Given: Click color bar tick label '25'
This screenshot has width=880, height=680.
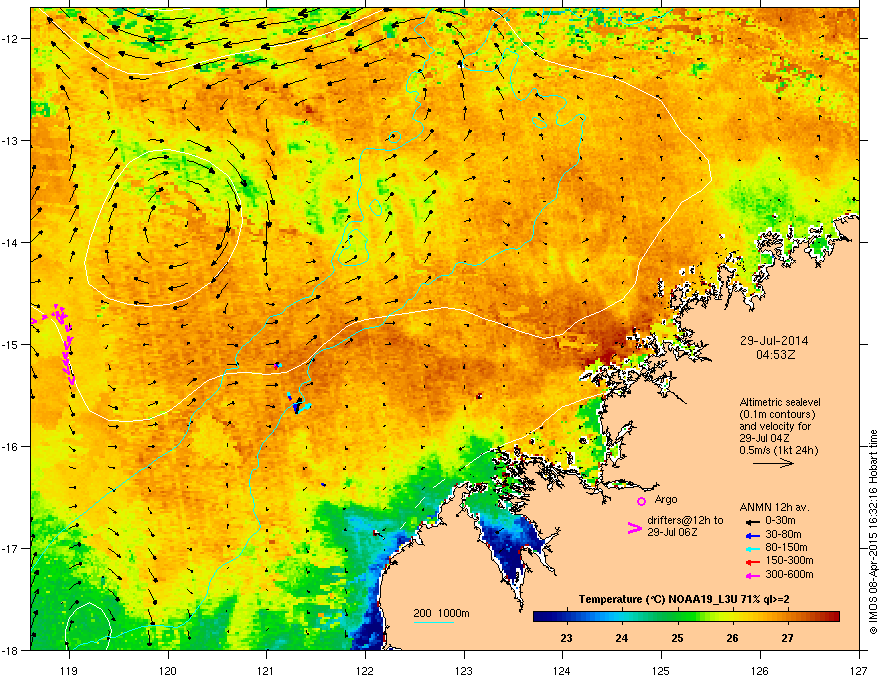Looking at the screenshot, I should 677,638.
